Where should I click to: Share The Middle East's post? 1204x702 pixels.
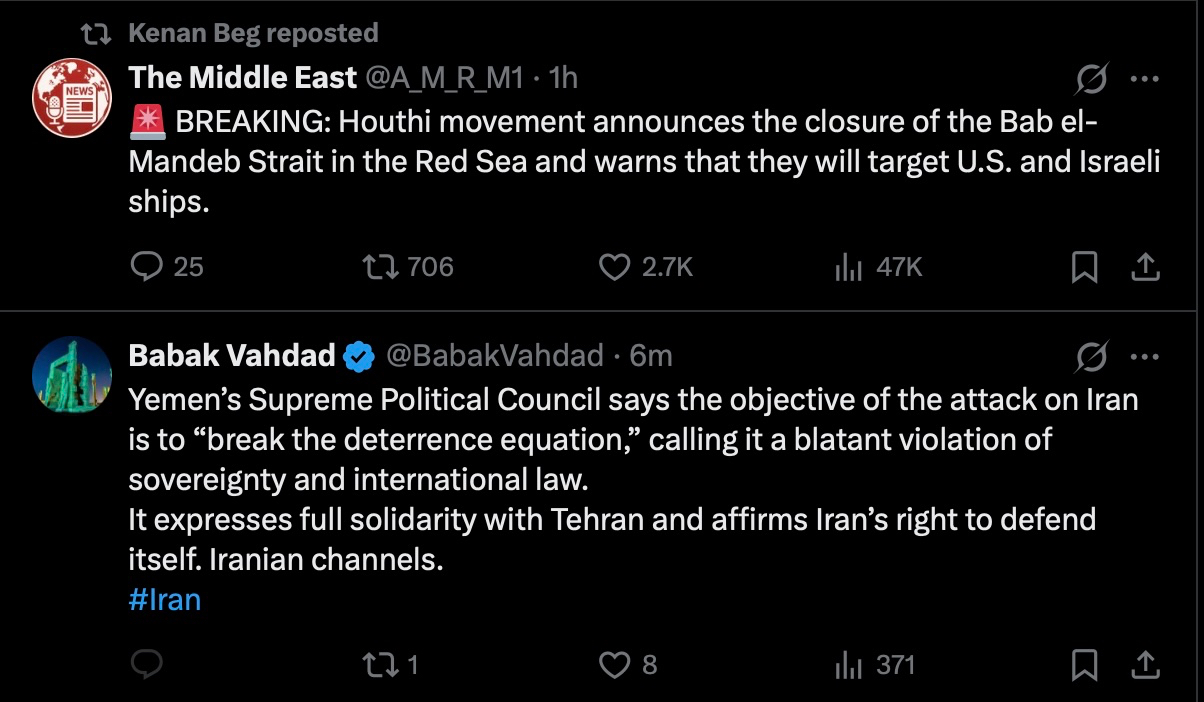click(1145, 267)
